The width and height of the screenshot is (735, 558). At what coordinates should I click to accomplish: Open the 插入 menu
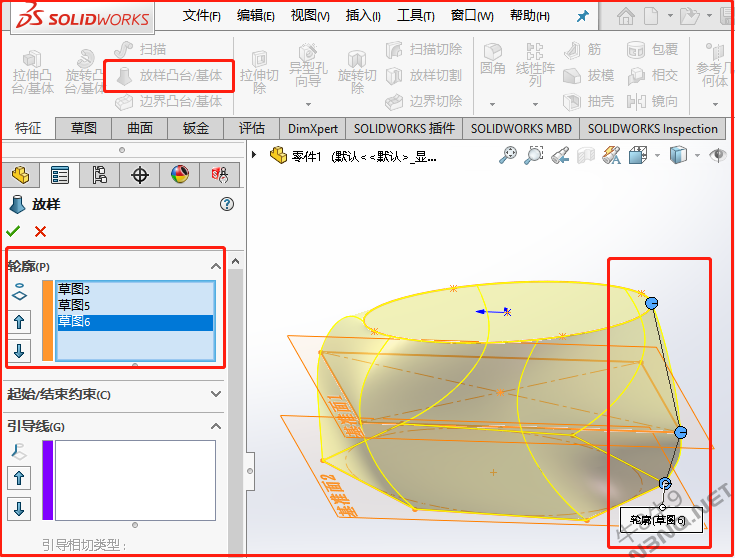[362, 16]
